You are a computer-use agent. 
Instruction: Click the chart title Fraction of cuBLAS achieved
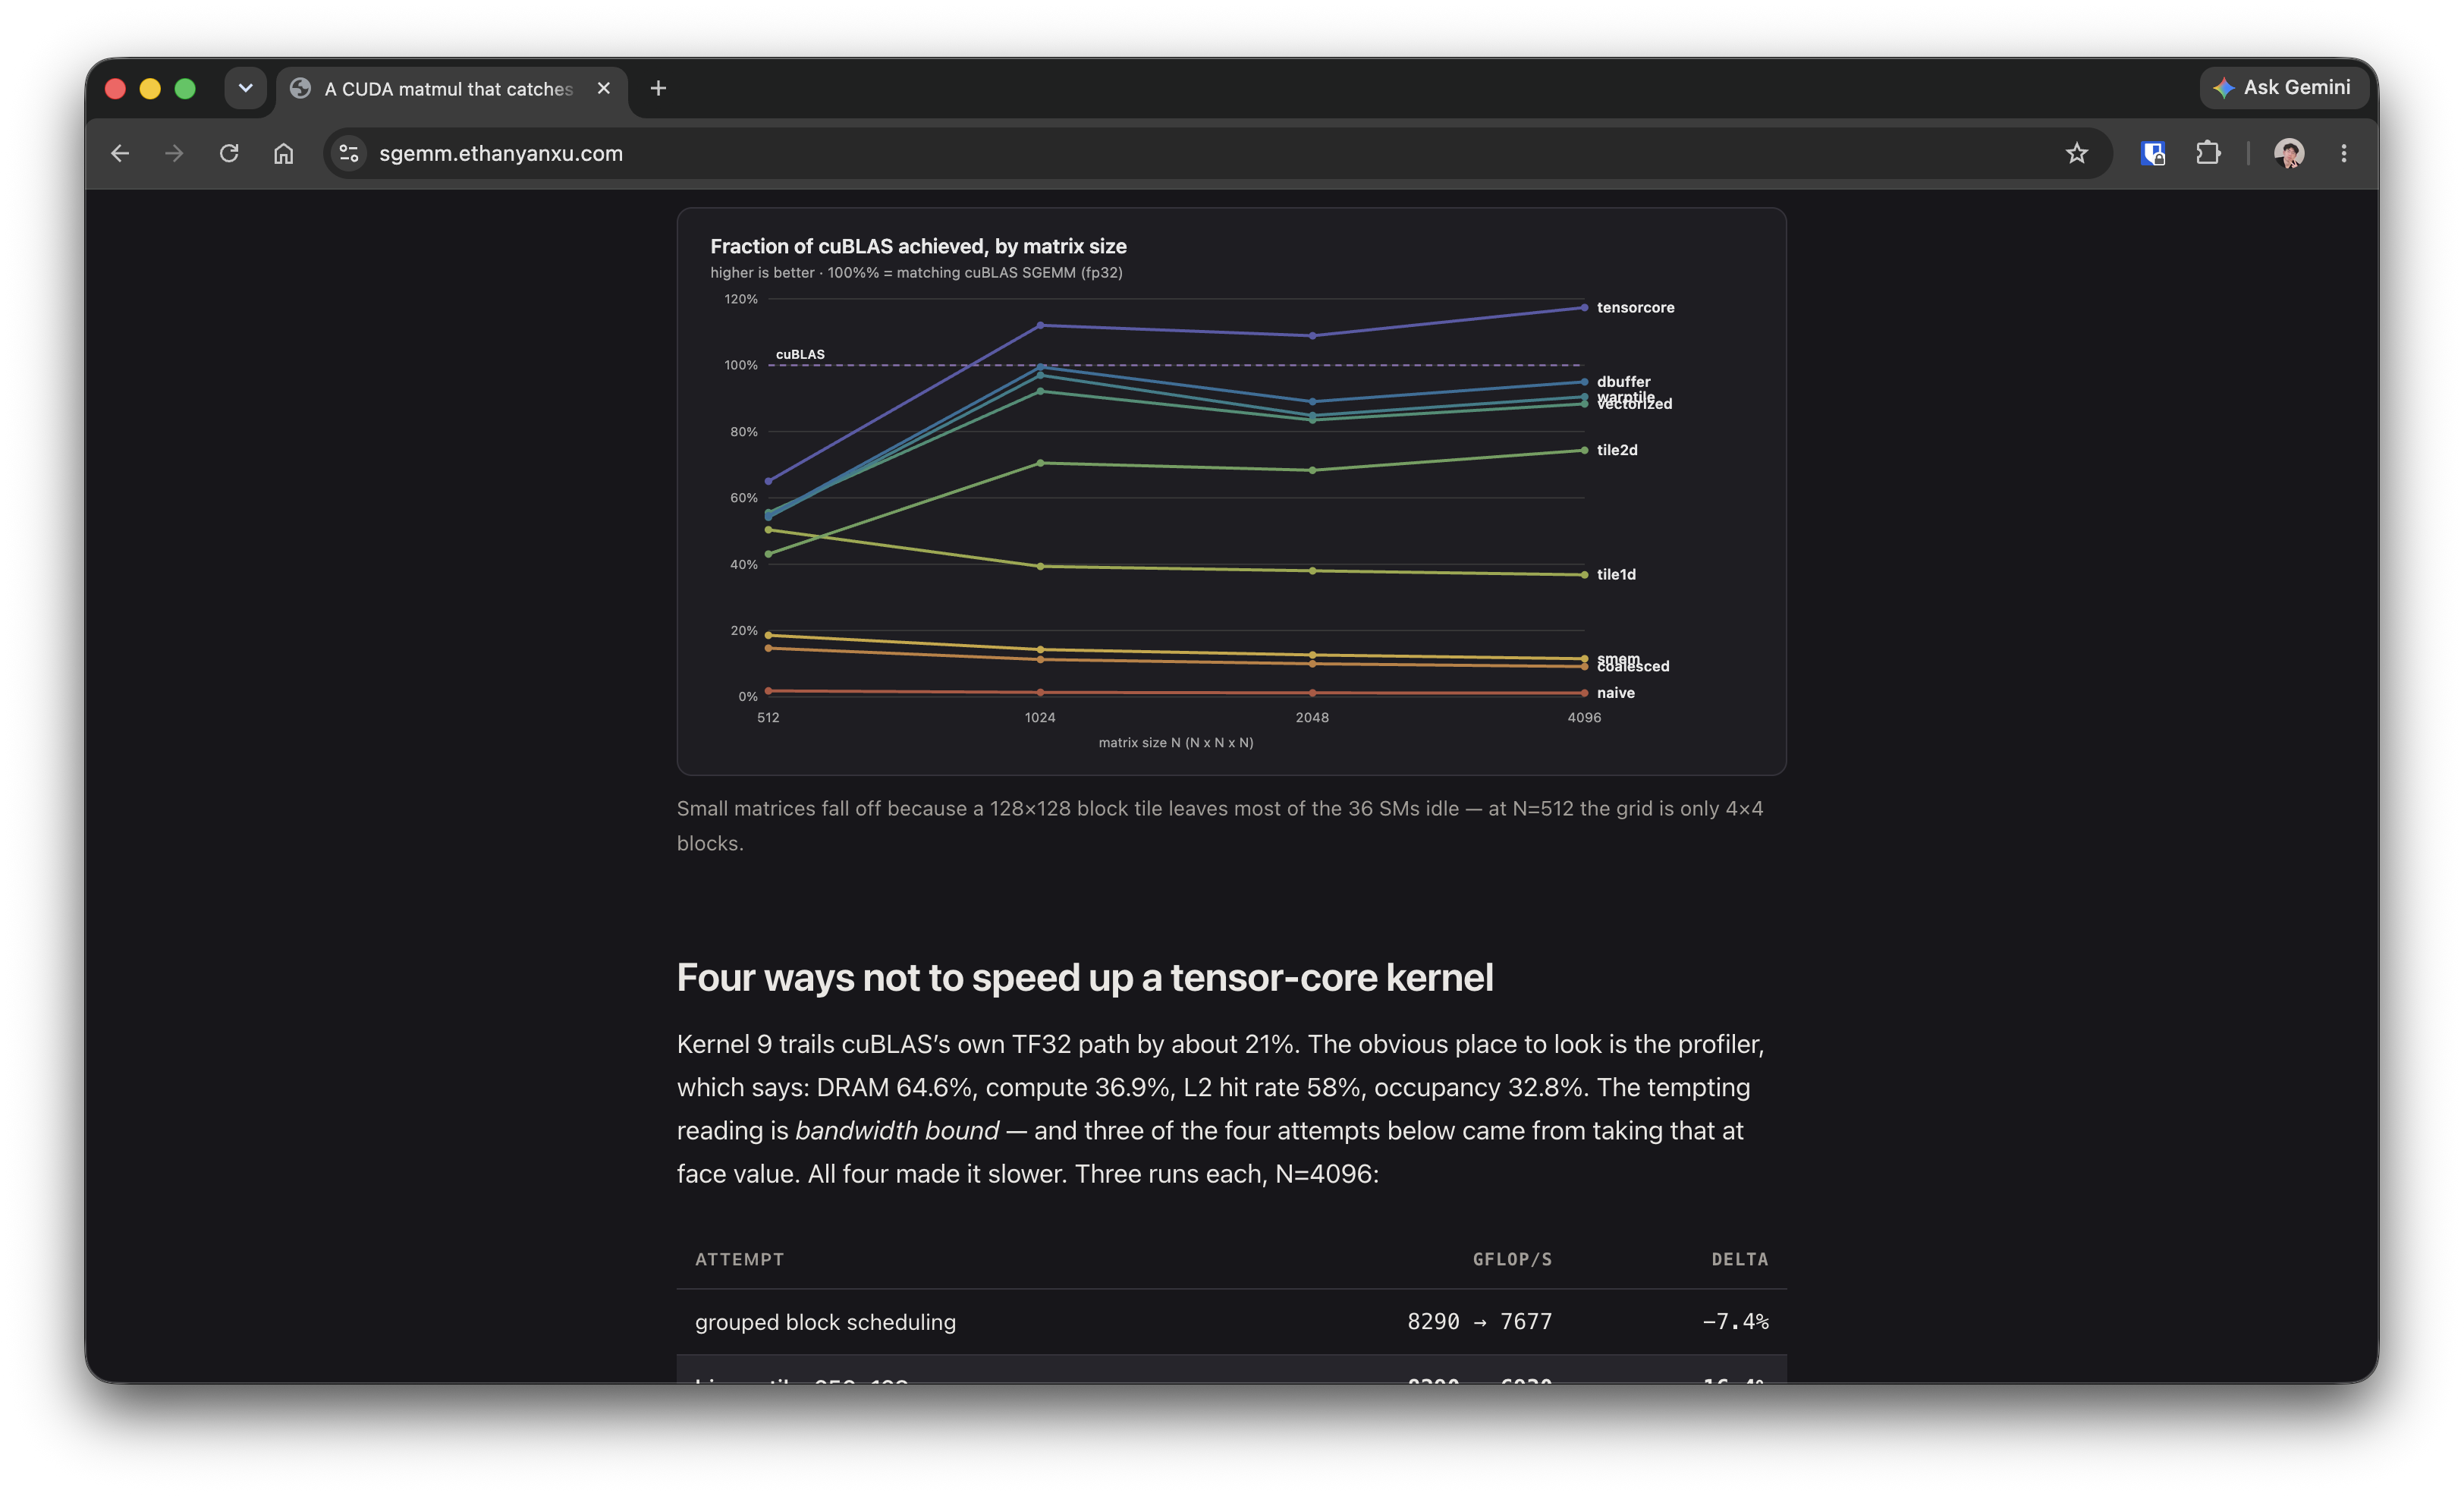918,246
